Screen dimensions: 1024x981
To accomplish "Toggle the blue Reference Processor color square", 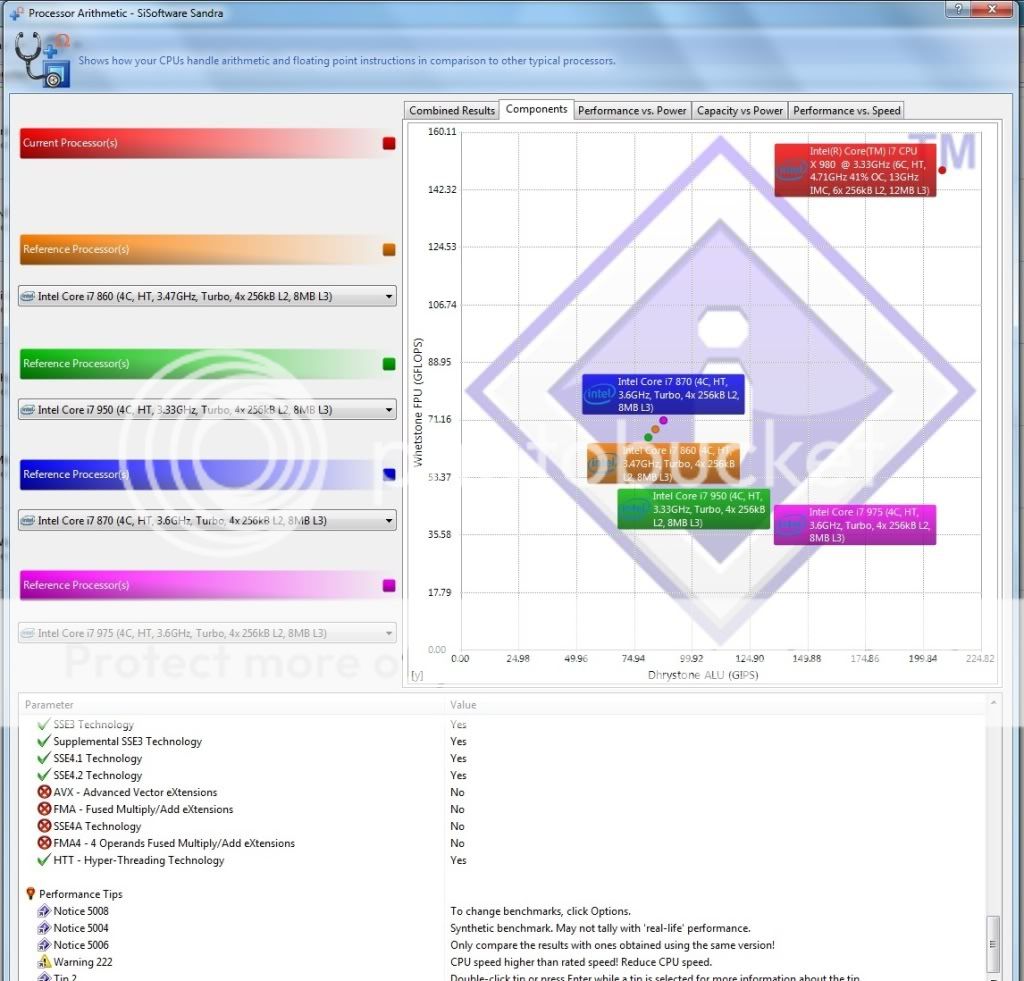I will [389, 475].
